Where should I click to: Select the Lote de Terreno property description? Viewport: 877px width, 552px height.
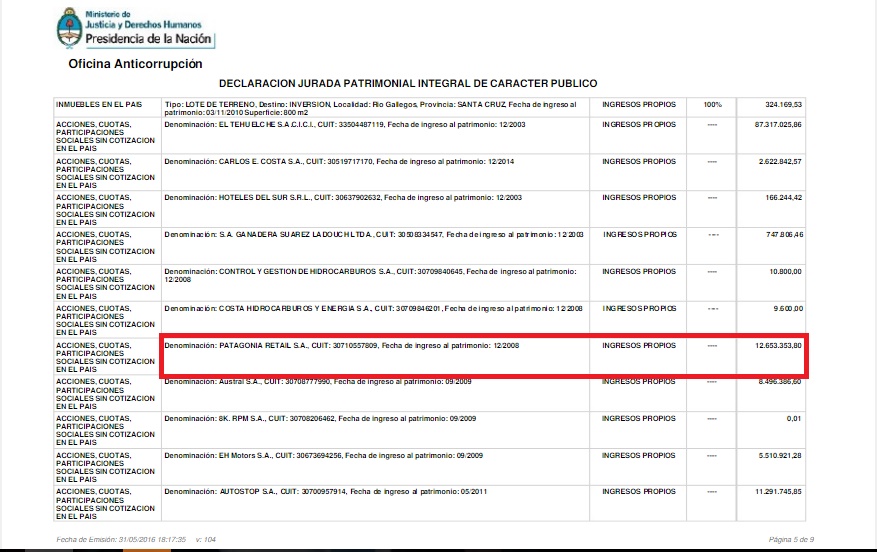372,108
